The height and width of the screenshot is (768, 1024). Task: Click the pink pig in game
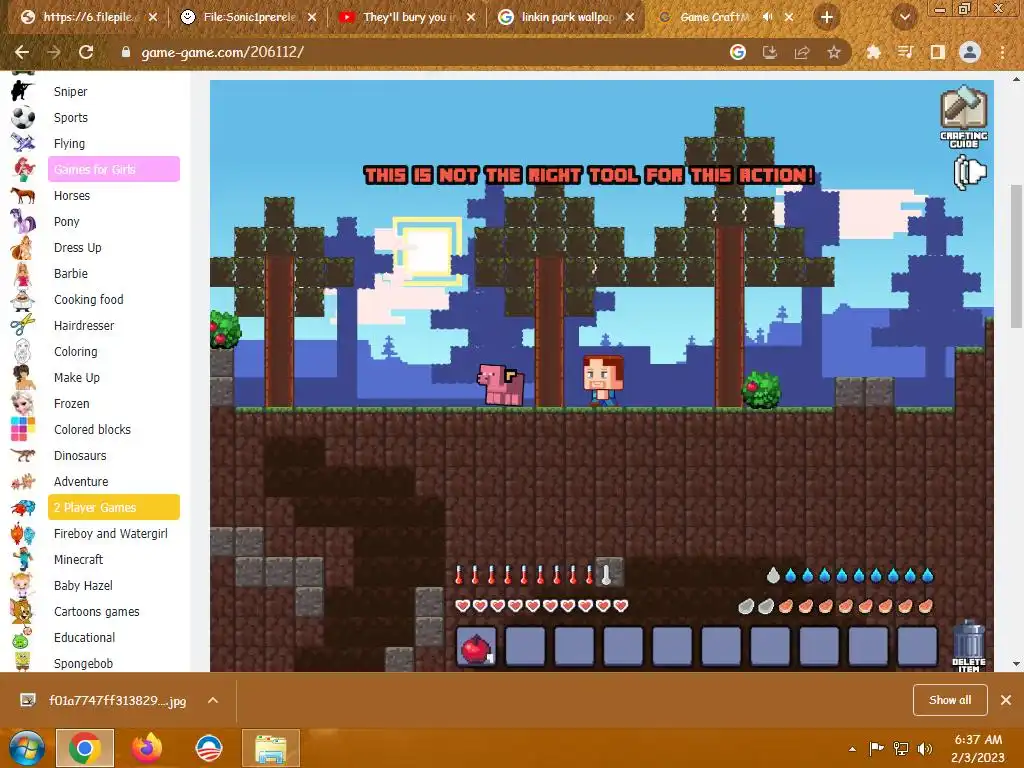[x=500, y=385]
